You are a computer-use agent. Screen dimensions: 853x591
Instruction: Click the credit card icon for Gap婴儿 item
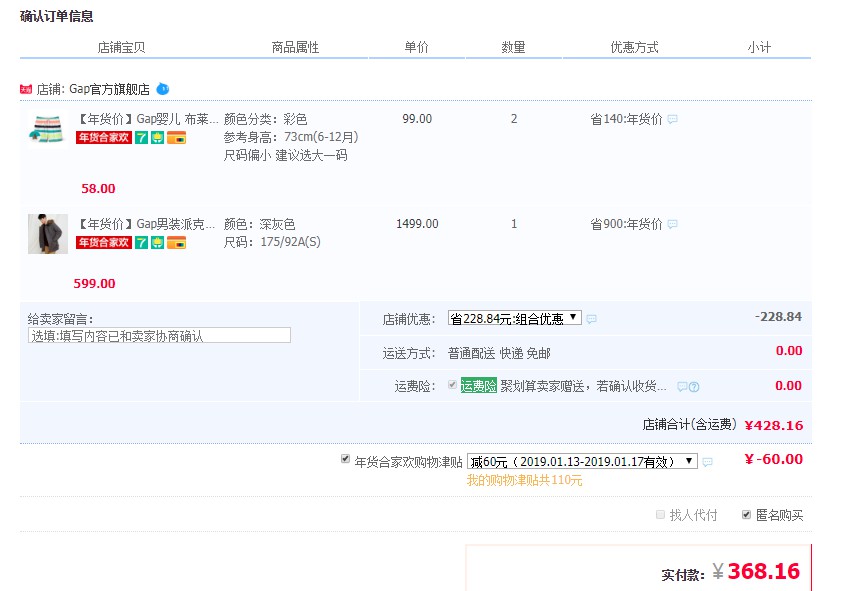pyautogui.click(x=176, y=138)
